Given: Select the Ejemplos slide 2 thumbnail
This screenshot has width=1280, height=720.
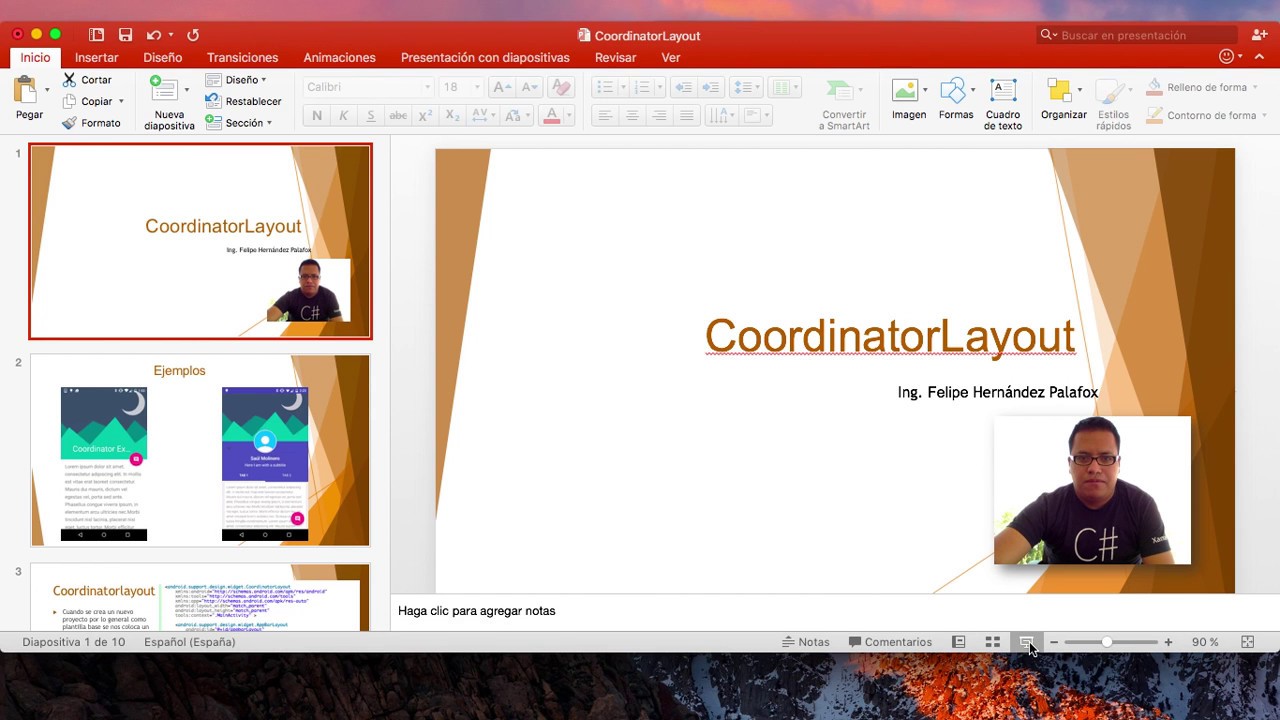Looking at the screenshot, I should (x=200, y=450).
